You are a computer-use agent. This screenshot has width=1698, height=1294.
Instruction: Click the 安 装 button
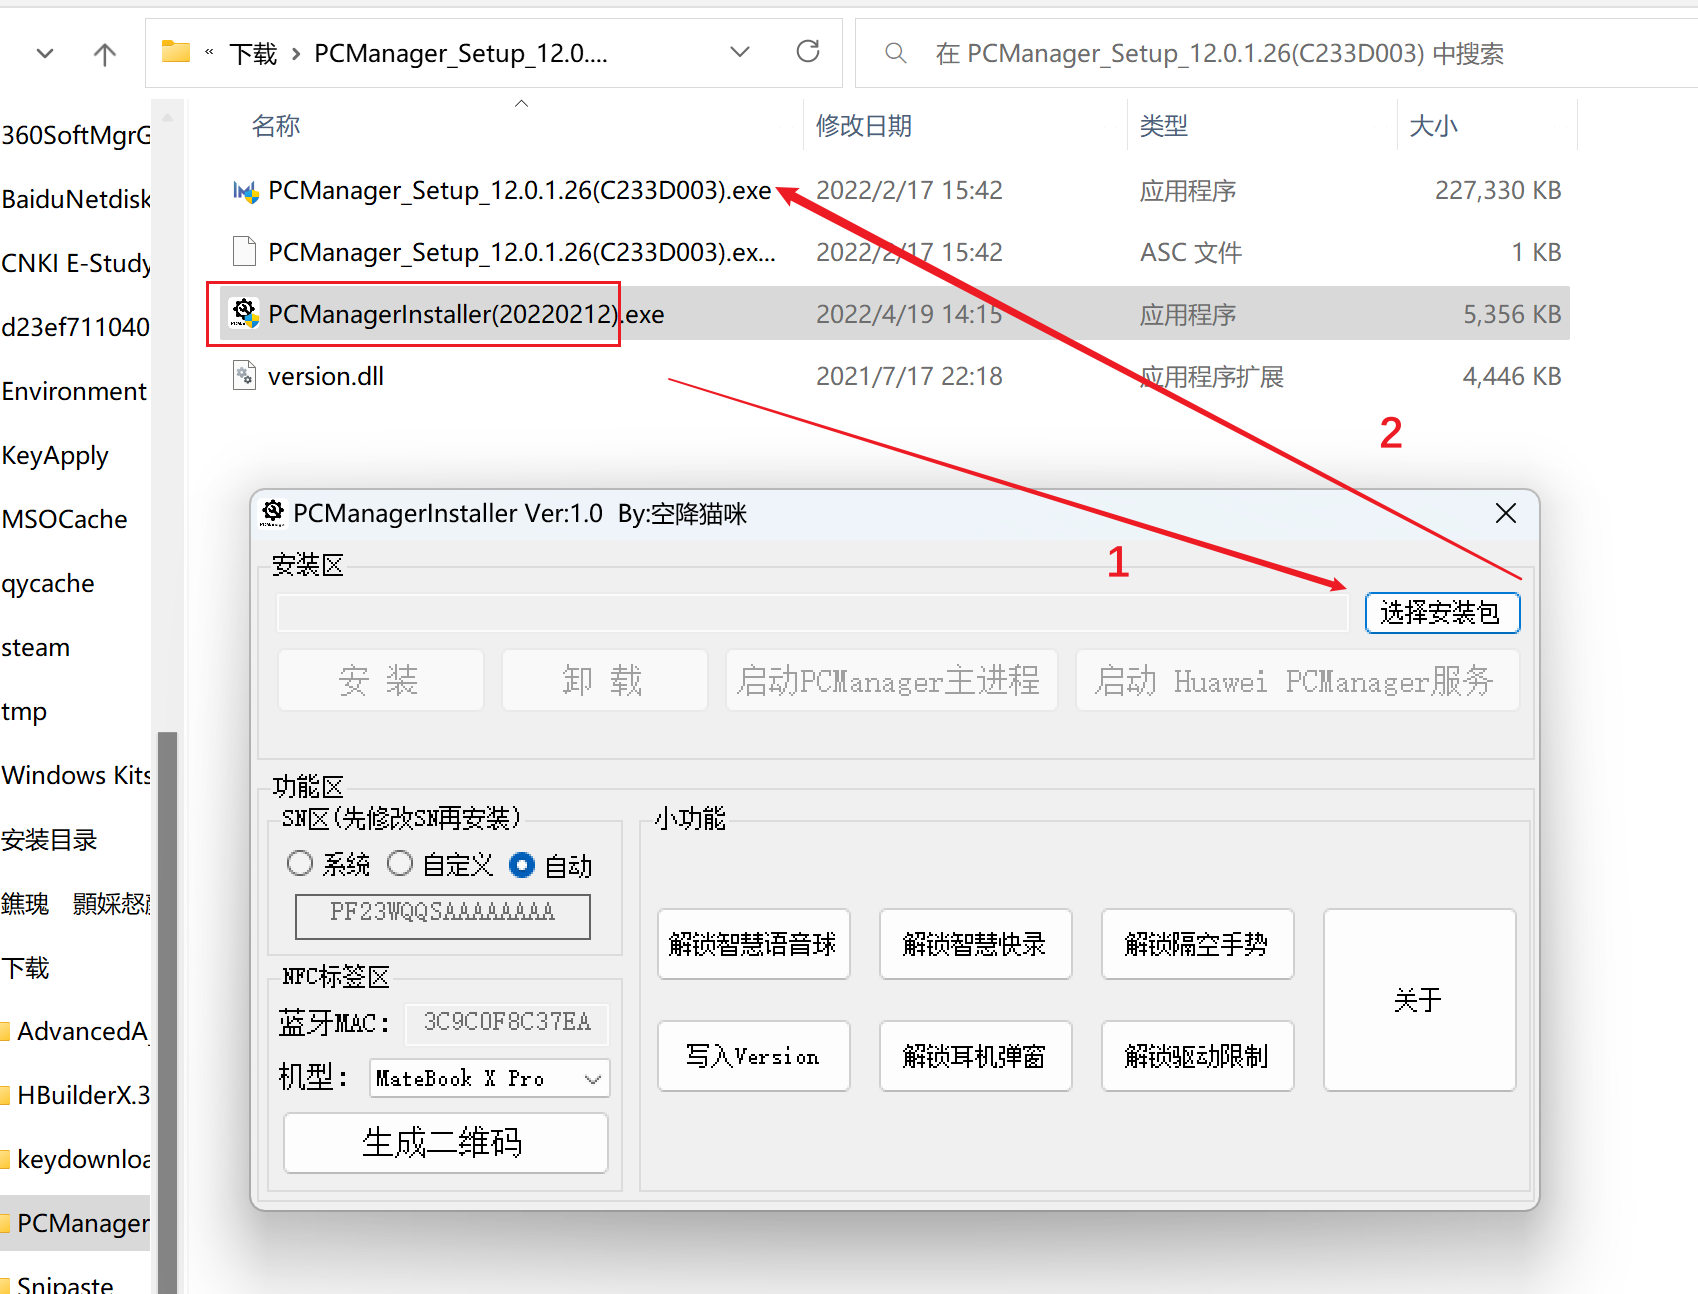[381, 680]
